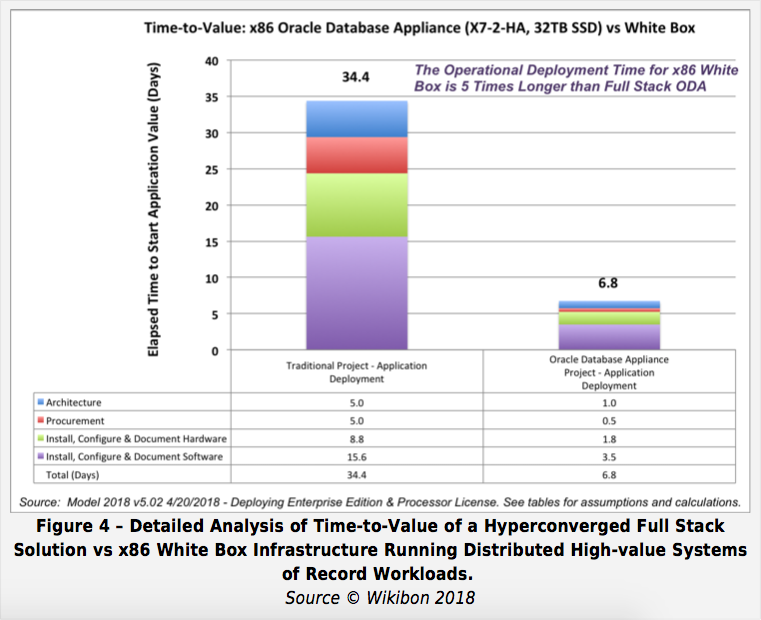The width and height of the screenshot is (761, 620).
Task: Click the software value 15.6 cell
Action: click(x=357, y=457)
